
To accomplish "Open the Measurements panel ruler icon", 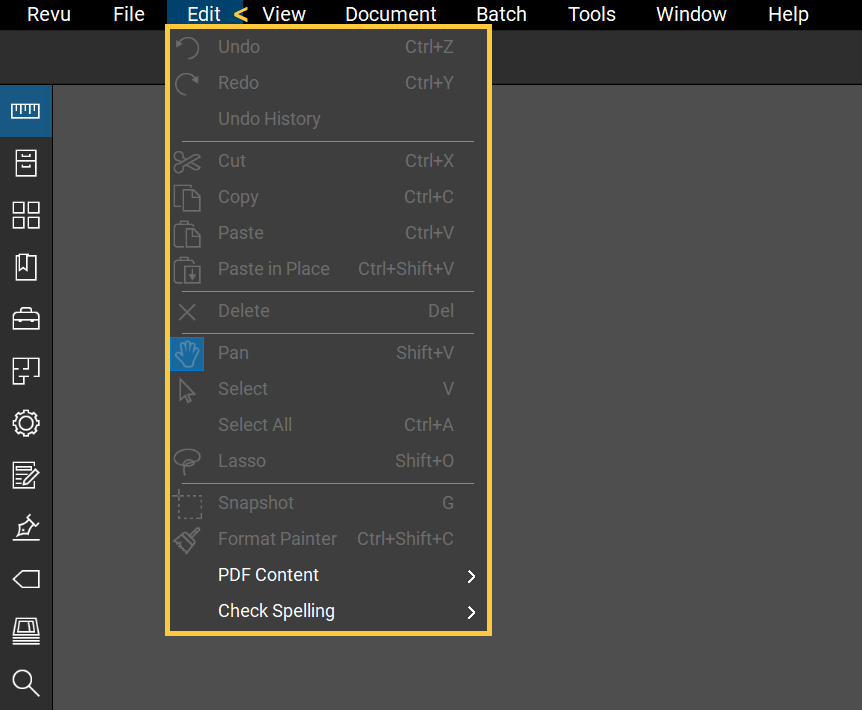I will pyautogui.click(x=26, y=111).
